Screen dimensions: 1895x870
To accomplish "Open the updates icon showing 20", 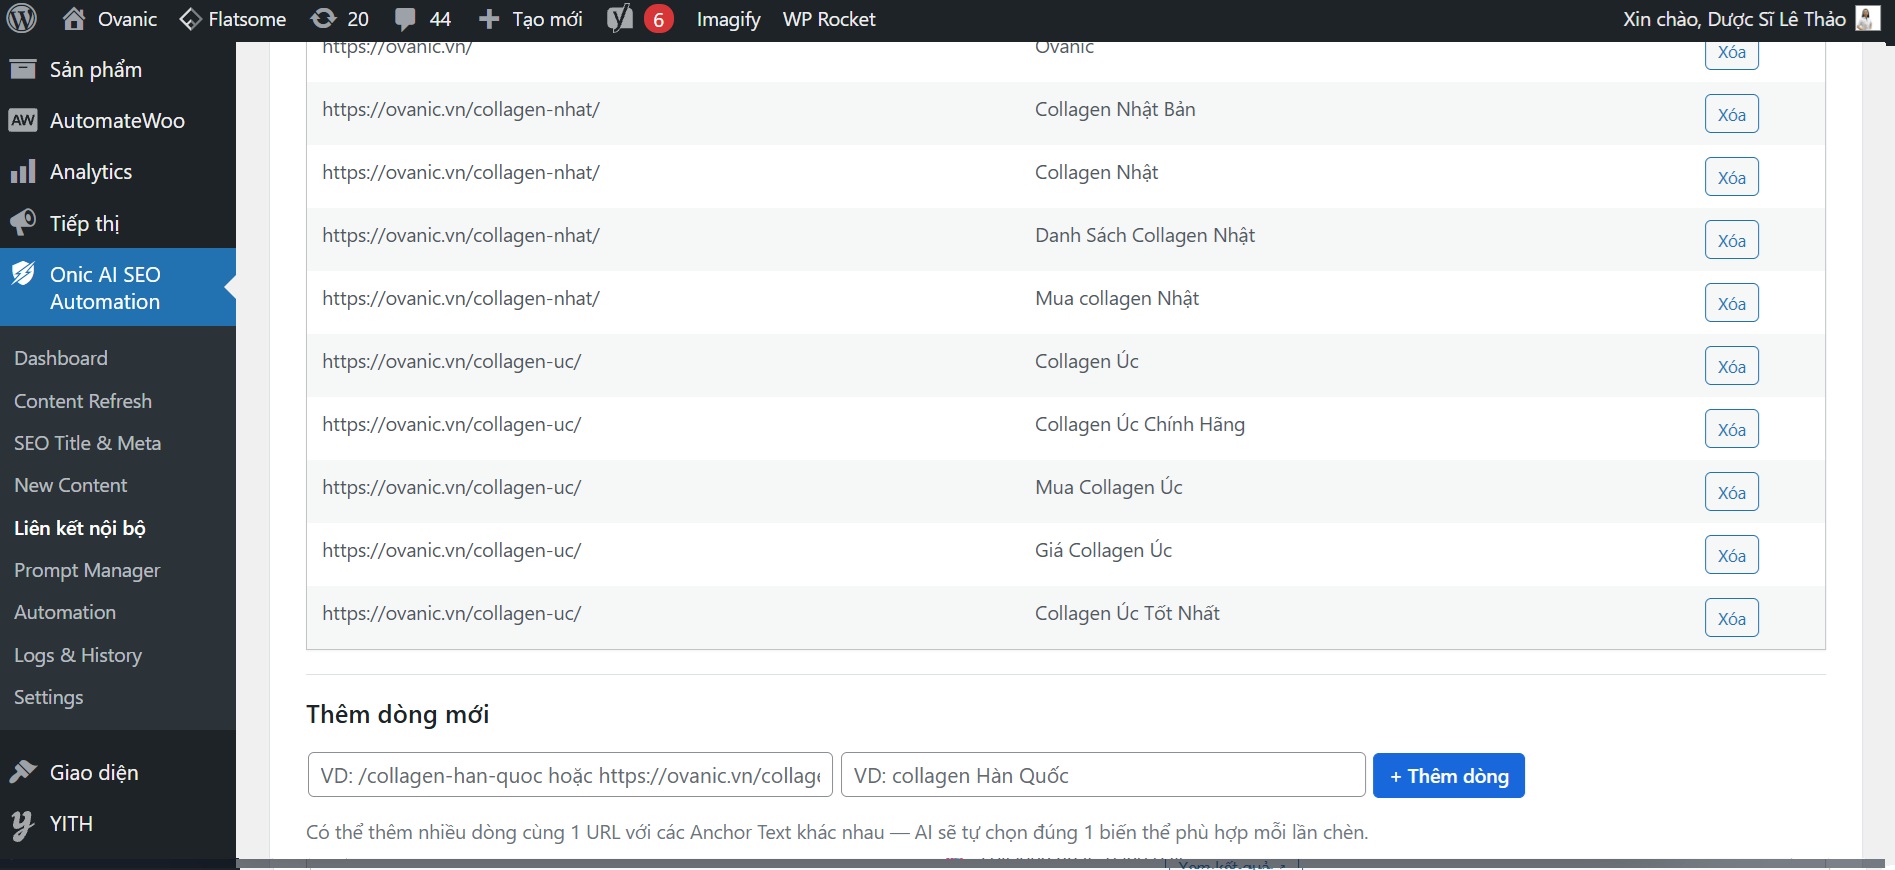I will (x=323, y=19).
